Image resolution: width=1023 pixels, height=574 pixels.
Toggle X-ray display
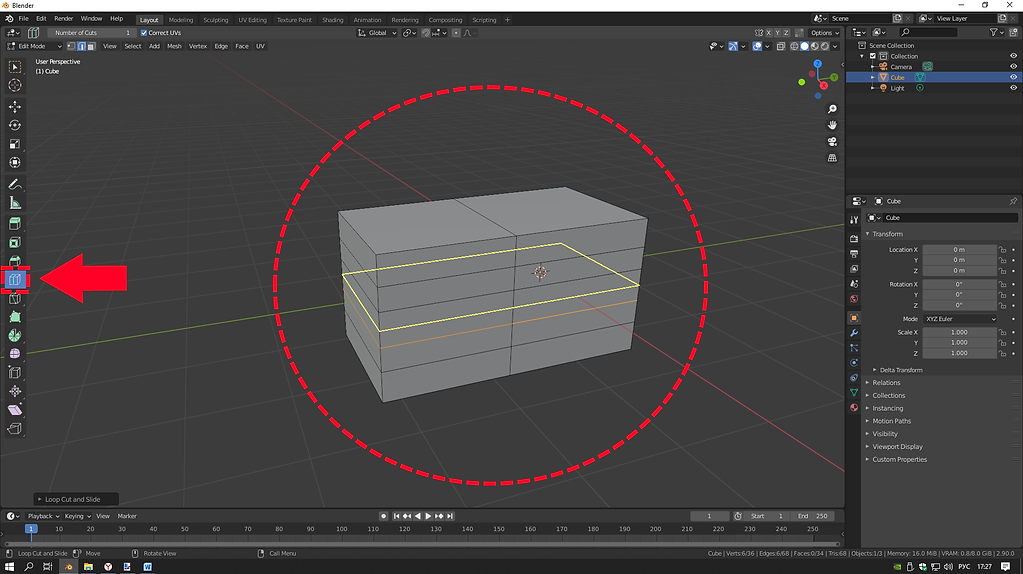pos(780,46)
